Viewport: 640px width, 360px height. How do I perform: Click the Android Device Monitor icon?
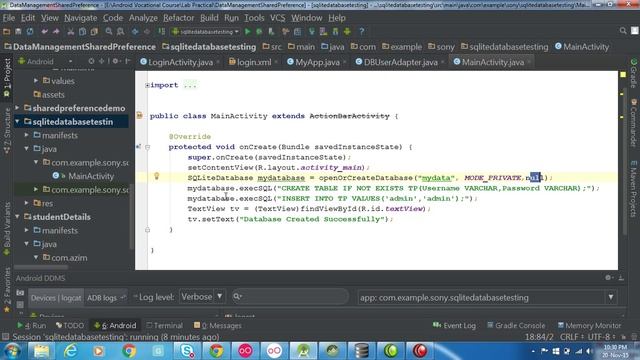click(347, 31)
